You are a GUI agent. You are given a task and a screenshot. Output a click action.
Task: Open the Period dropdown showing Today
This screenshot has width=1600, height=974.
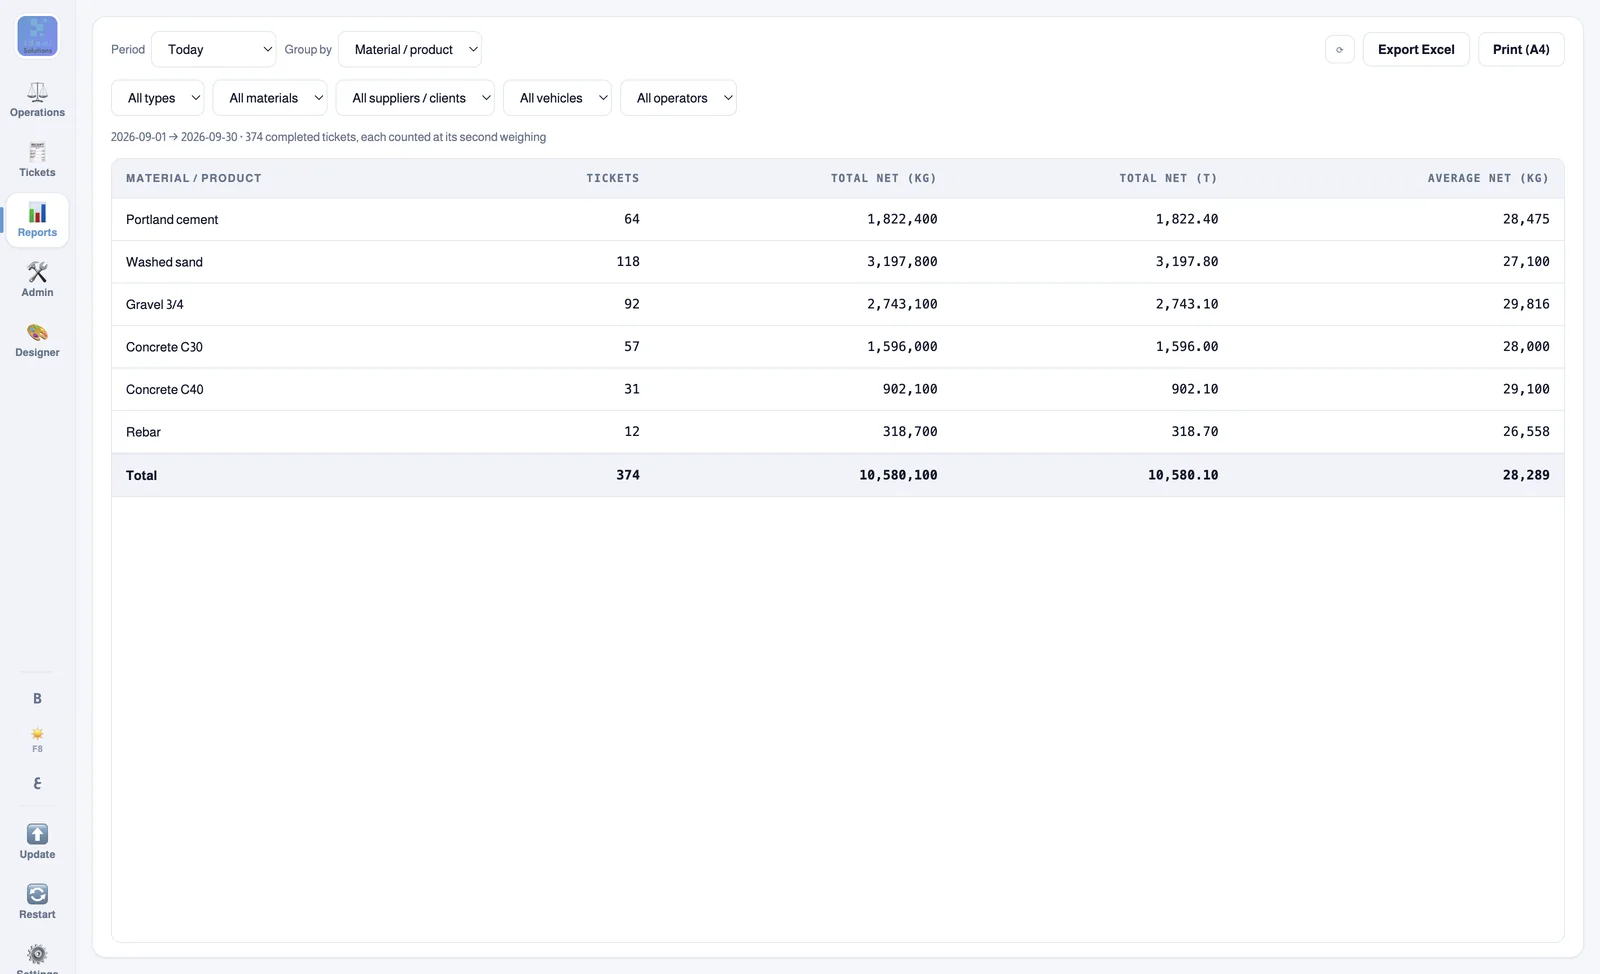[213, 49]
